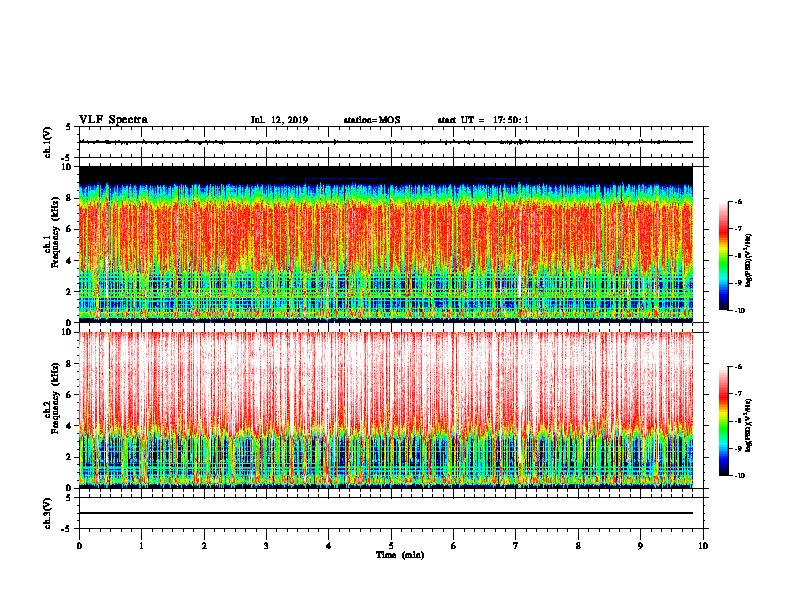
Task: Click the lower color bar's log(PSD) label
Action: click(749, 425)
